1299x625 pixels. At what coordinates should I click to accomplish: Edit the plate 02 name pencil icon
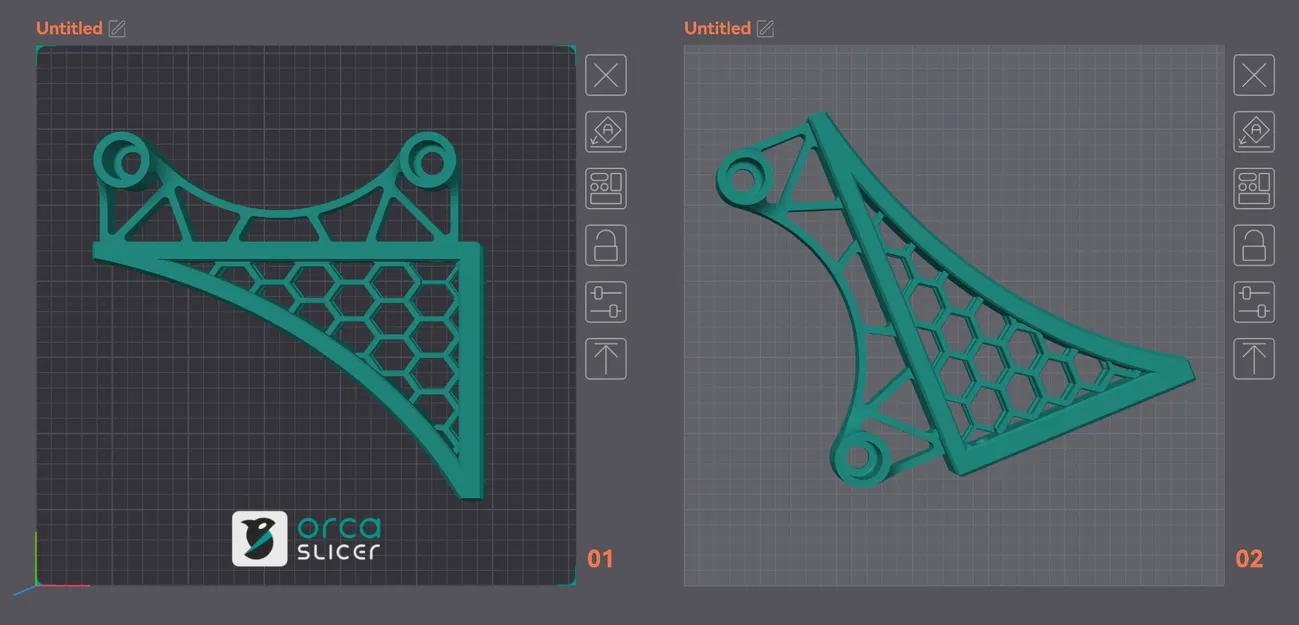coord(765,28)
